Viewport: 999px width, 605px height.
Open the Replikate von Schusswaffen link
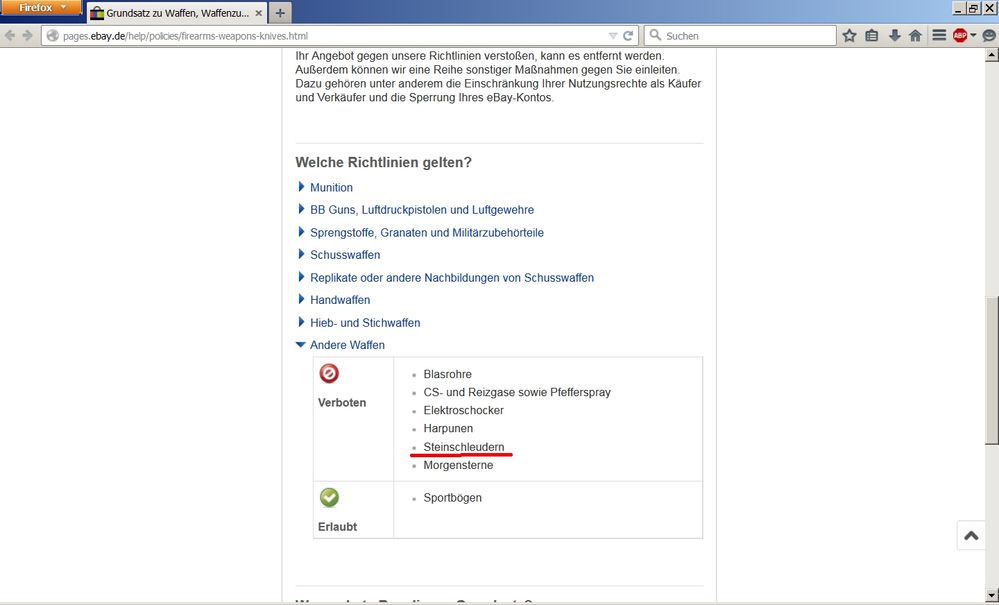[x=451, y=277]
